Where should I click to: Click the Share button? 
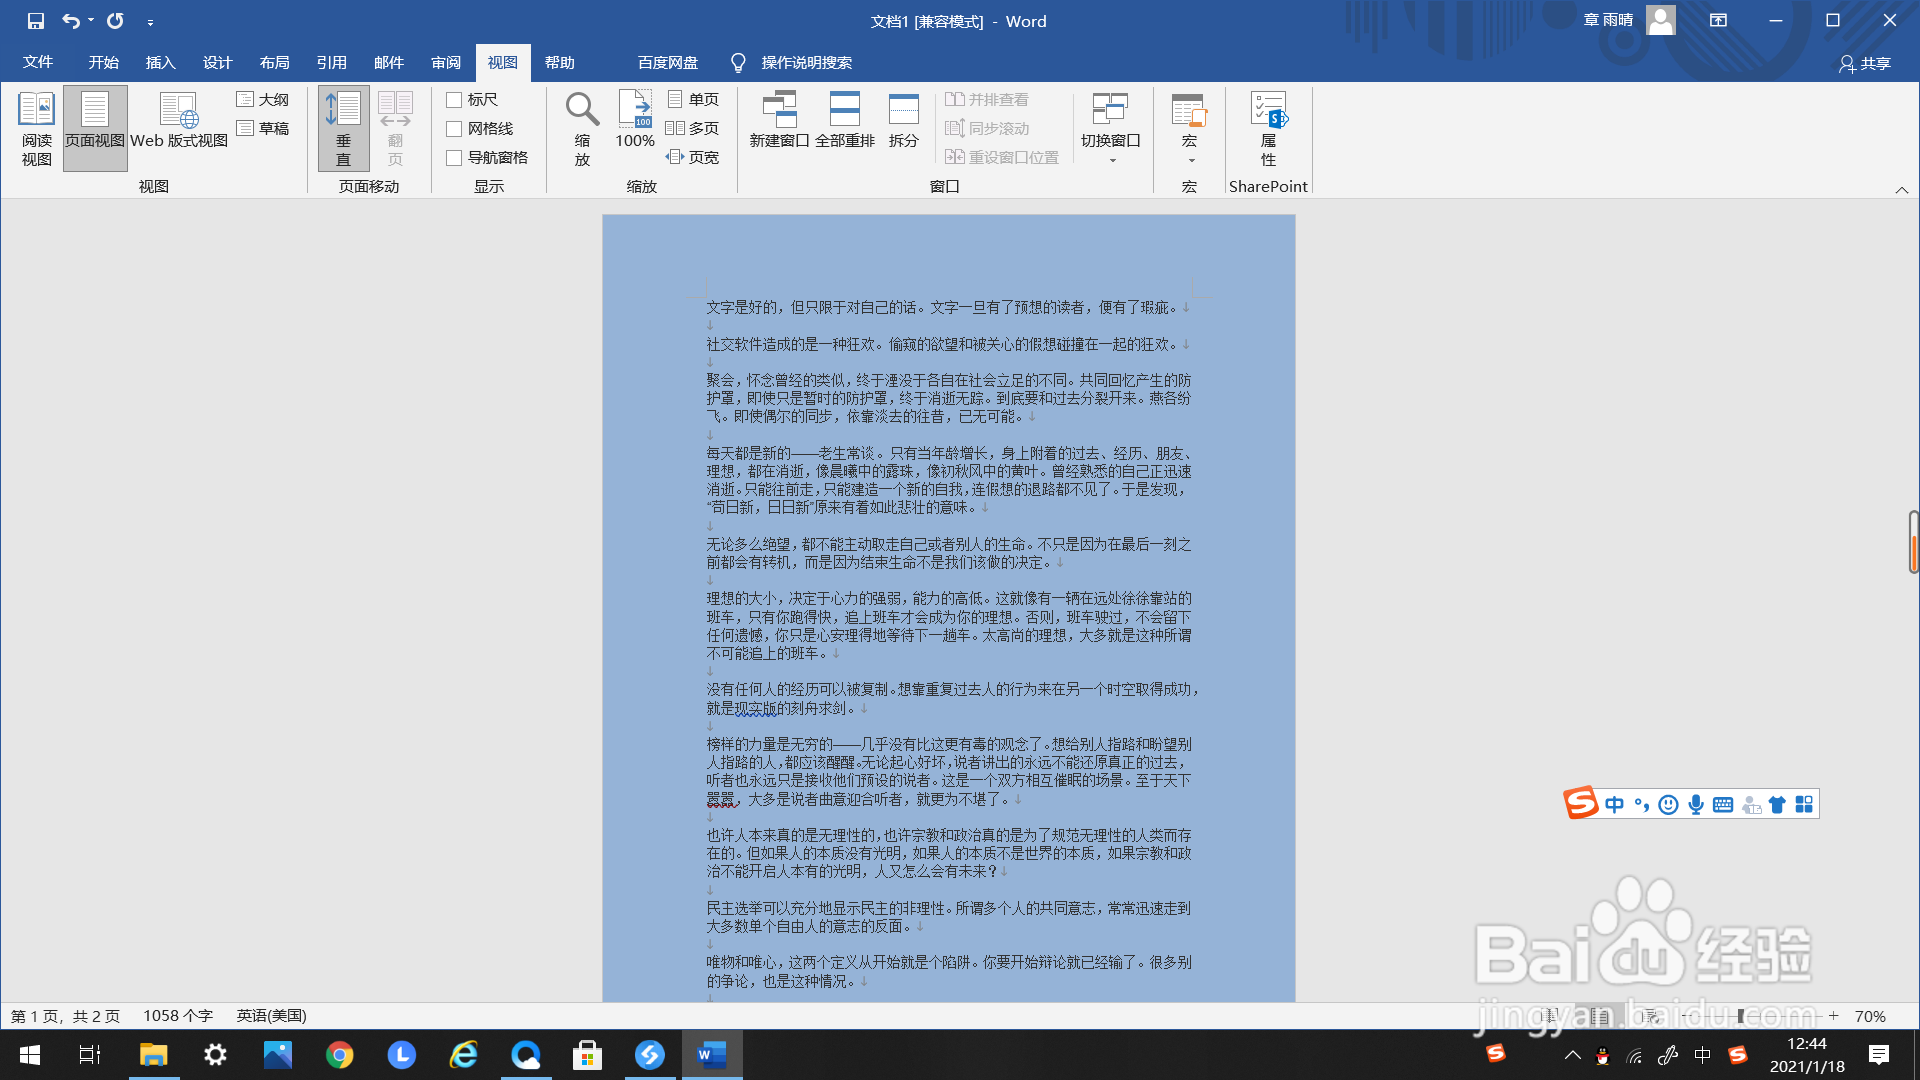[1864, 64]
